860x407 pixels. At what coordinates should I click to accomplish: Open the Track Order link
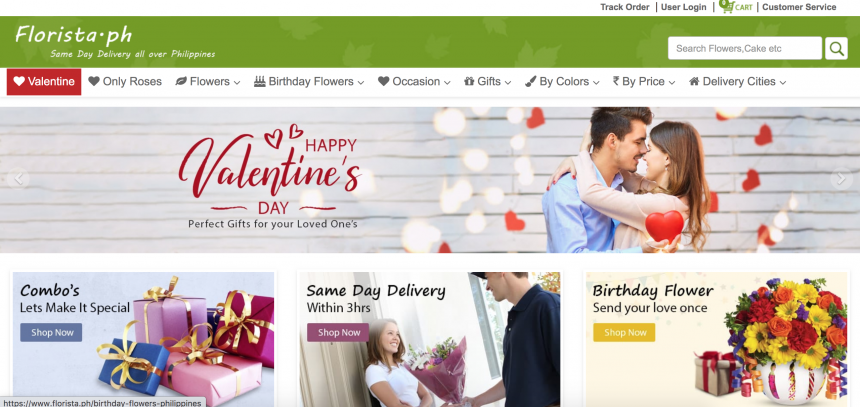coord(625,7)
